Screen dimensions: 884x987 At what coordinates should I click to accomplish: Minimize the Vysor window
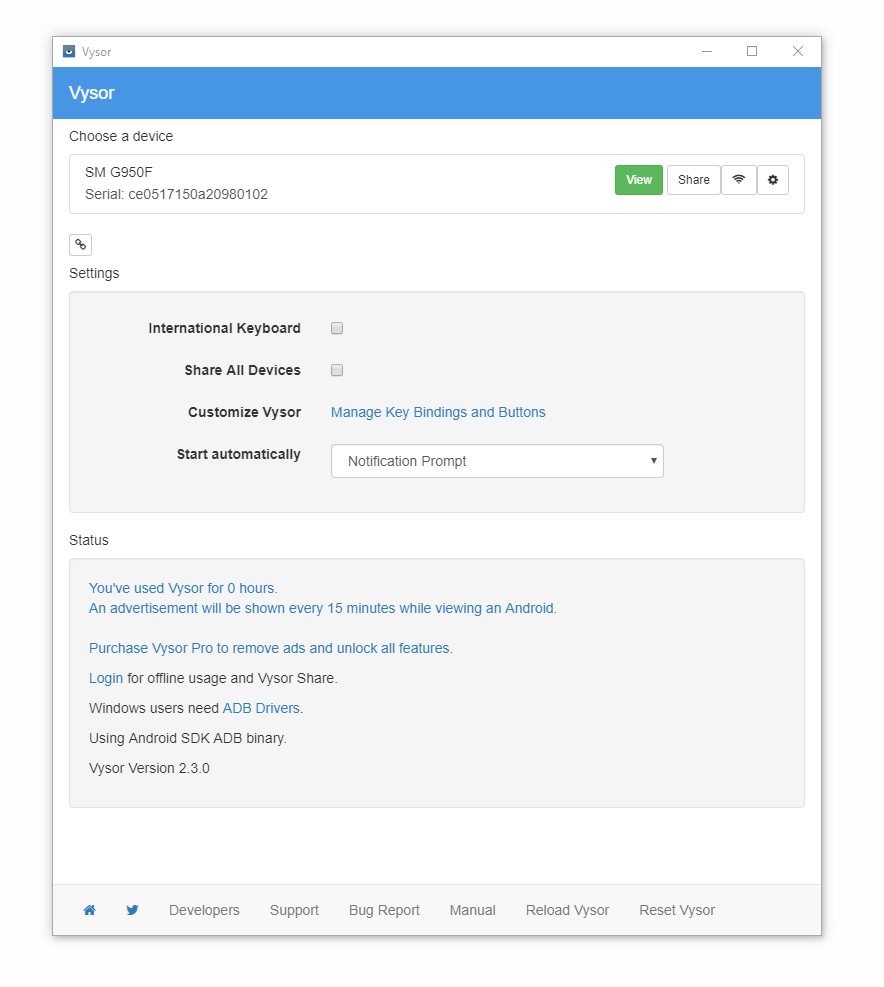[707, 52]
